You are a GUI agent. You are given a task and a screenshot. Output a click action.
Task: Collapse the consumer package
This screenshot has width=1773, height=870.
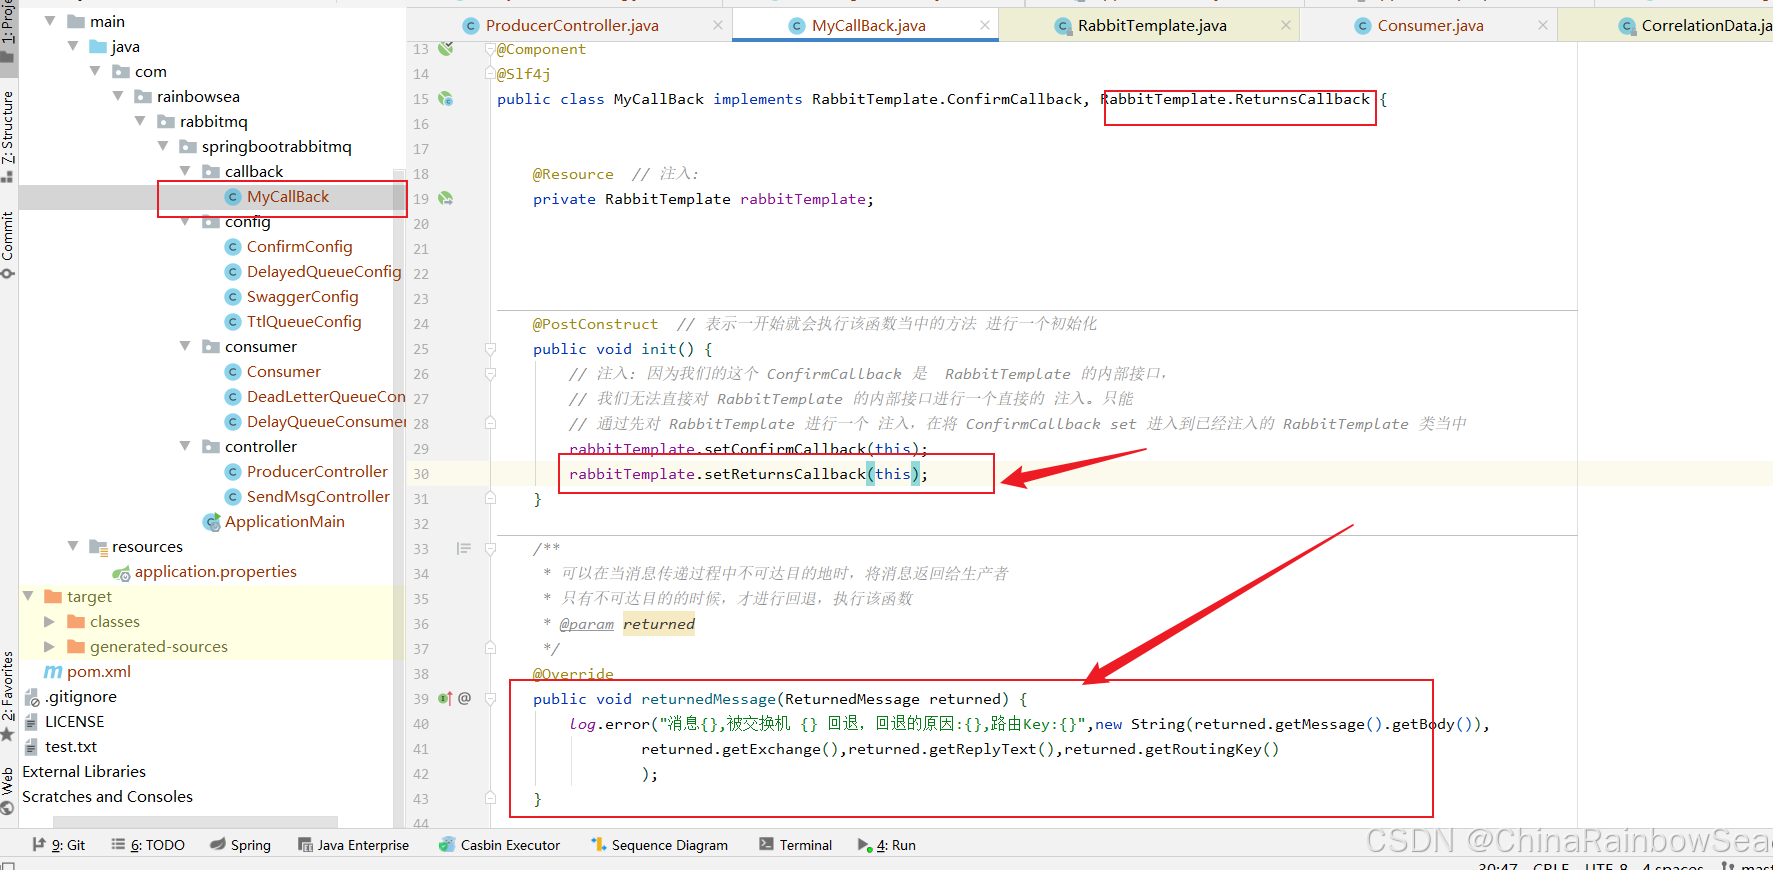click(185, 346)
